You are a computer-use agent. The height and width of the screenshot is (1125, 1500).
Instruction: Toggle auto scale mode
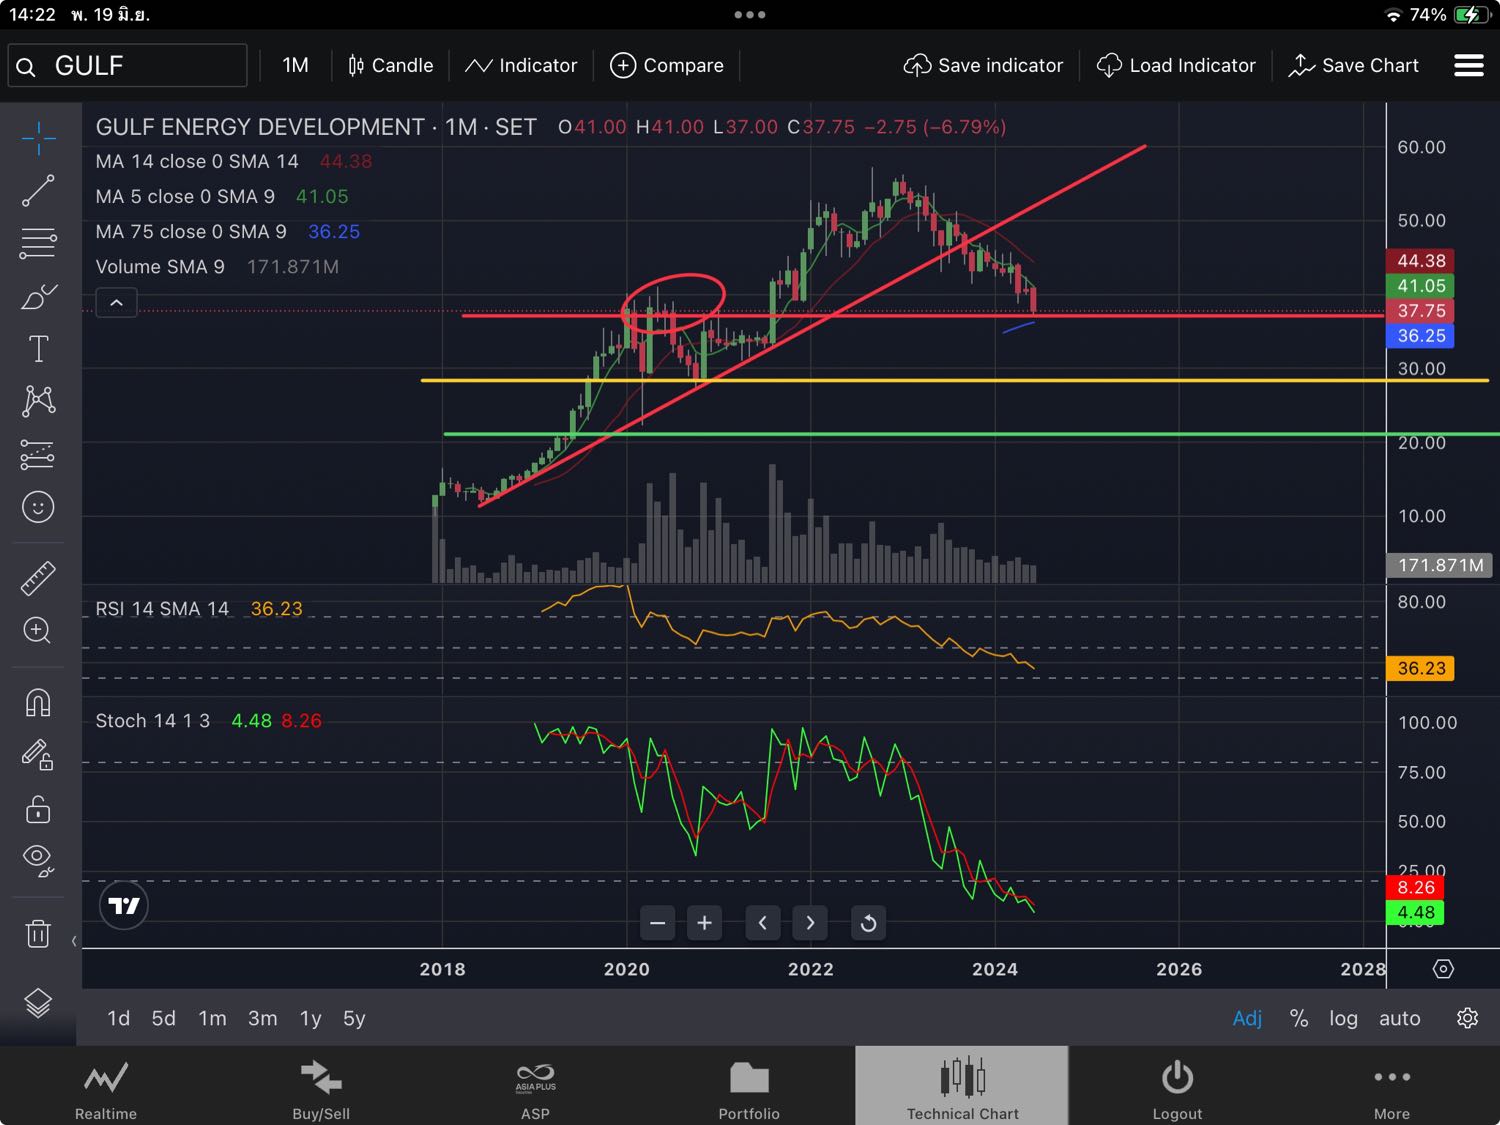(x=1399, y=1018)
